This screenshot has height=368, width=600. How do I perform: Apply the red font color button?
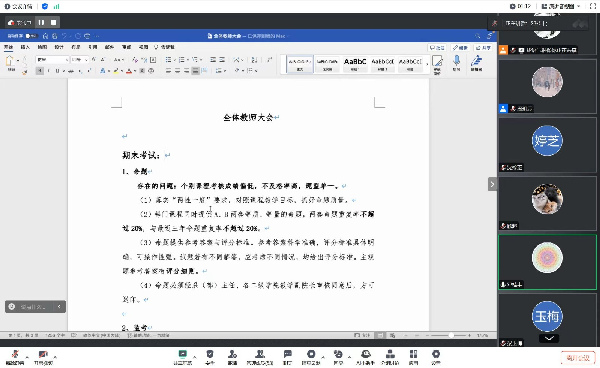(129, 71)
